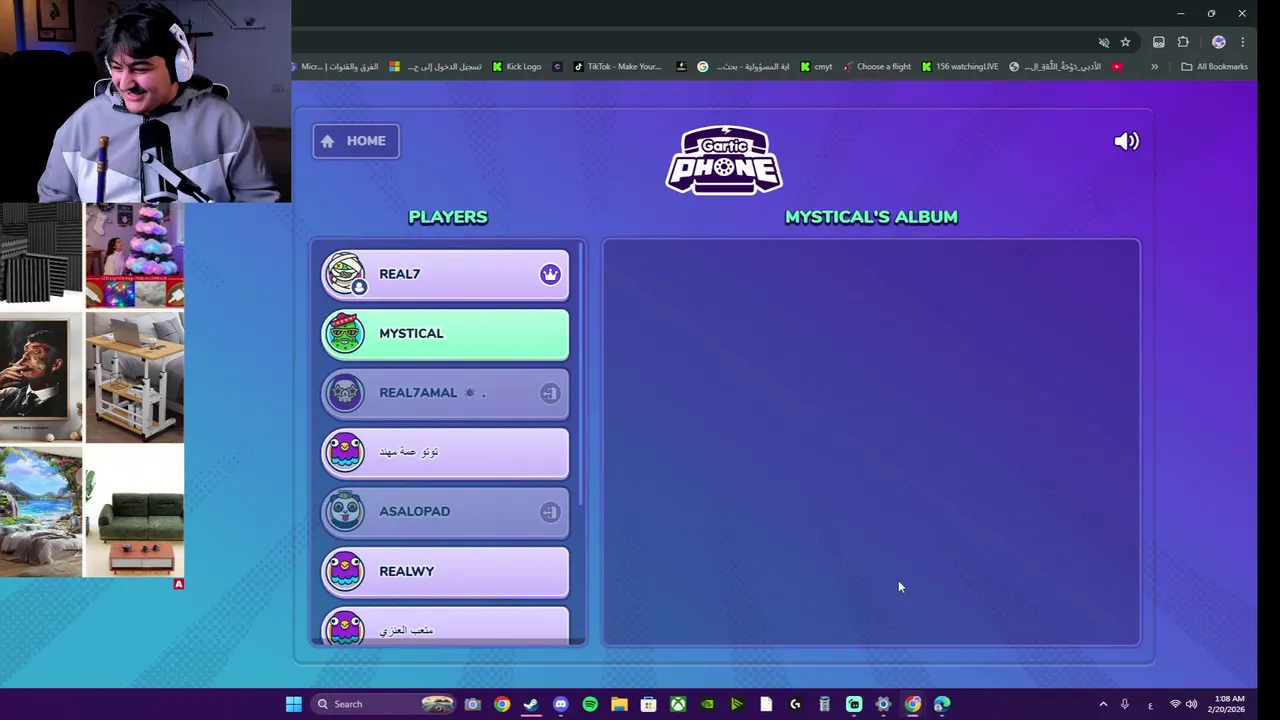1280x720 pixels.
Task: Open Xbox app from the taskbar
Action: point(678,704)
